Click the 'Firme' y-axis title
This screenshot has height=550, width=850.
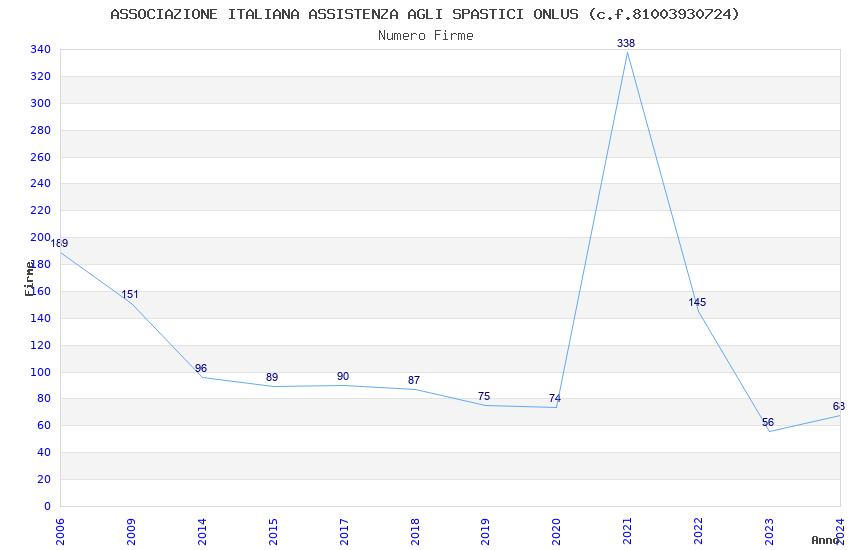click(29, 279)
